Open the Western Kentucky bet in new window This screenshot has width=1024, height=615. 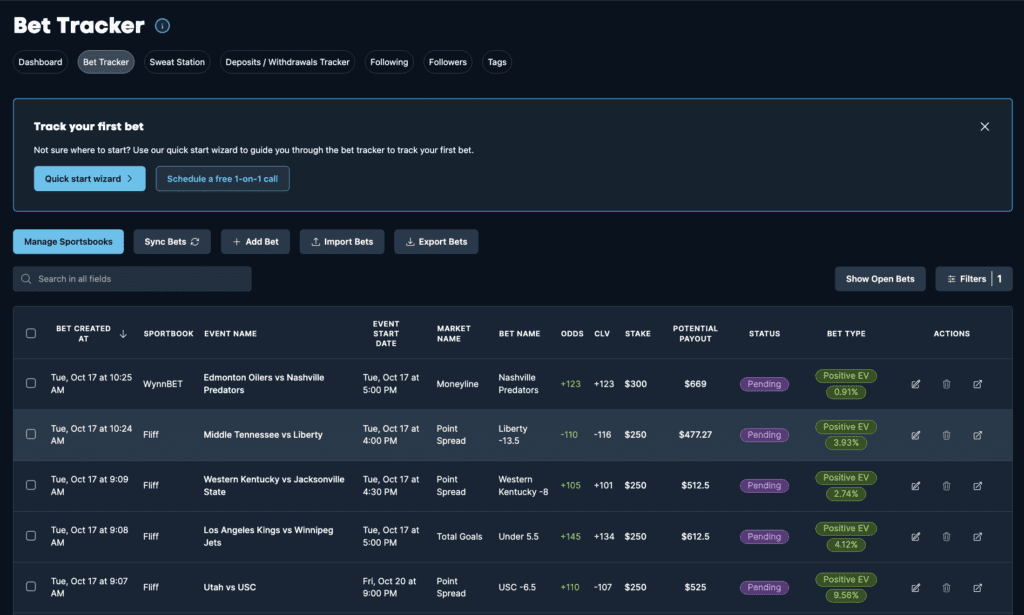tap(978, 486)
